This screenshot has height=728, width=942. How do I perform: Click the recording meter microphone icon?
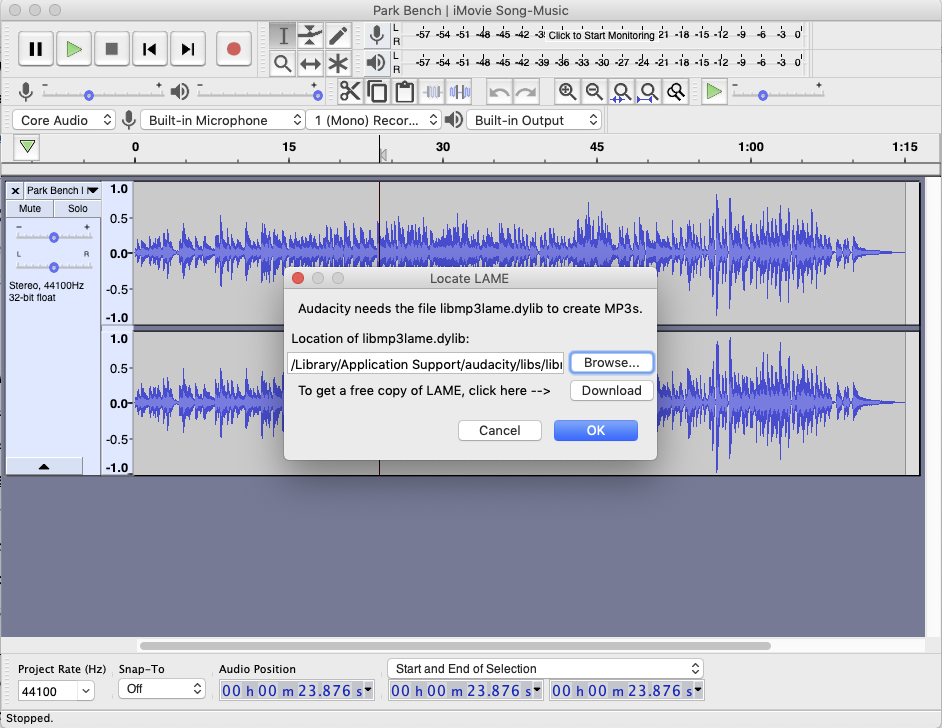377,35
